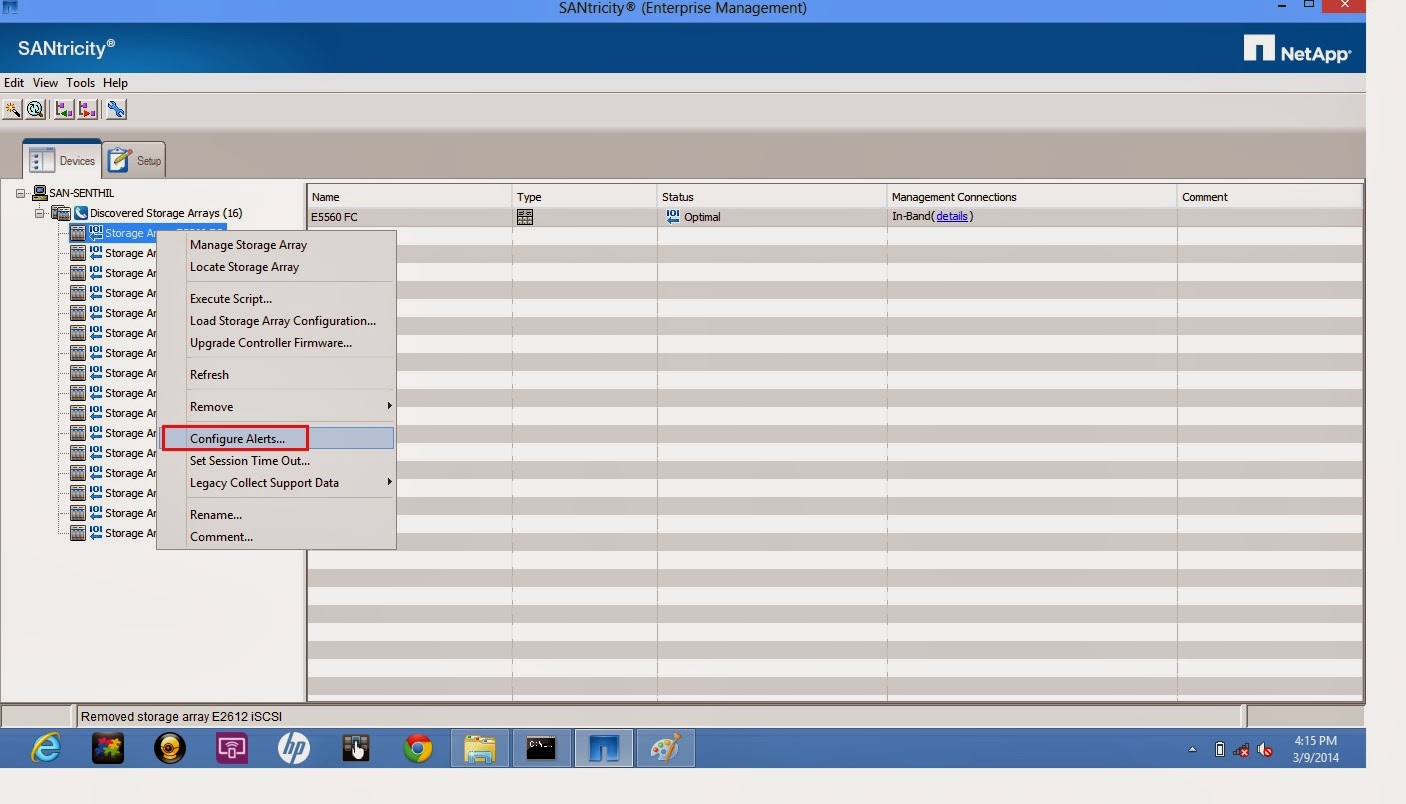Open Internet Explorer from the taskbar
Image resolution: width=1406 pixels, height=804 pixels.
tap(46, 748)
